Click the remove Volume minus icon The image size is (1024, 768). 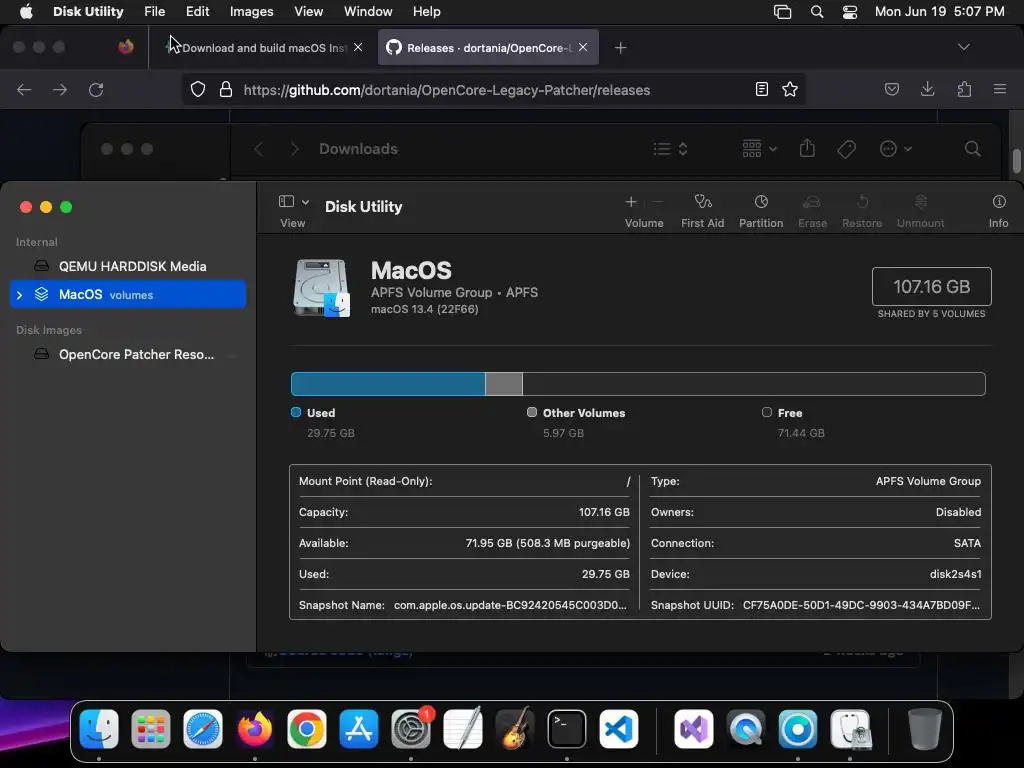[658, 202]
